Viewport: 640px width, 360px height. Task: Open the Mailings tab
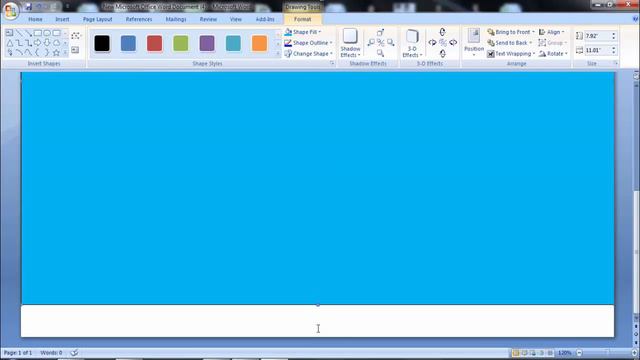coord(176,19)
